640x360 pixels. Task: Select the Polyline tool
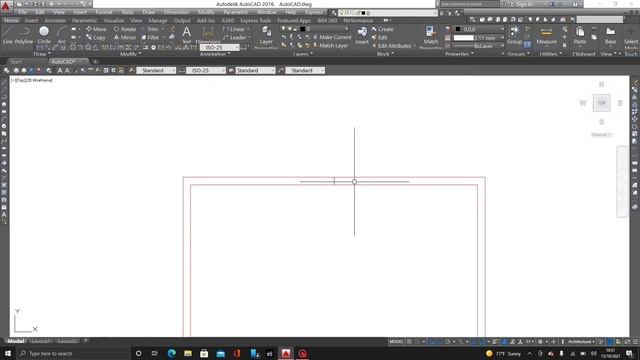(x=24, y=35)
